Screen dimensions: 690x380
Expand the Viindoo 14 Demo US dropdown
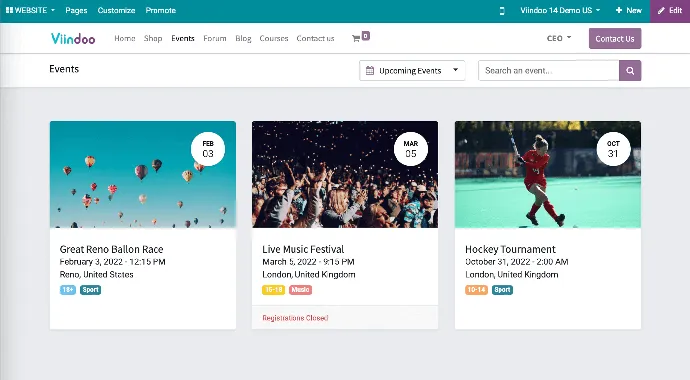pyautogui.click(x=560, y=10)
